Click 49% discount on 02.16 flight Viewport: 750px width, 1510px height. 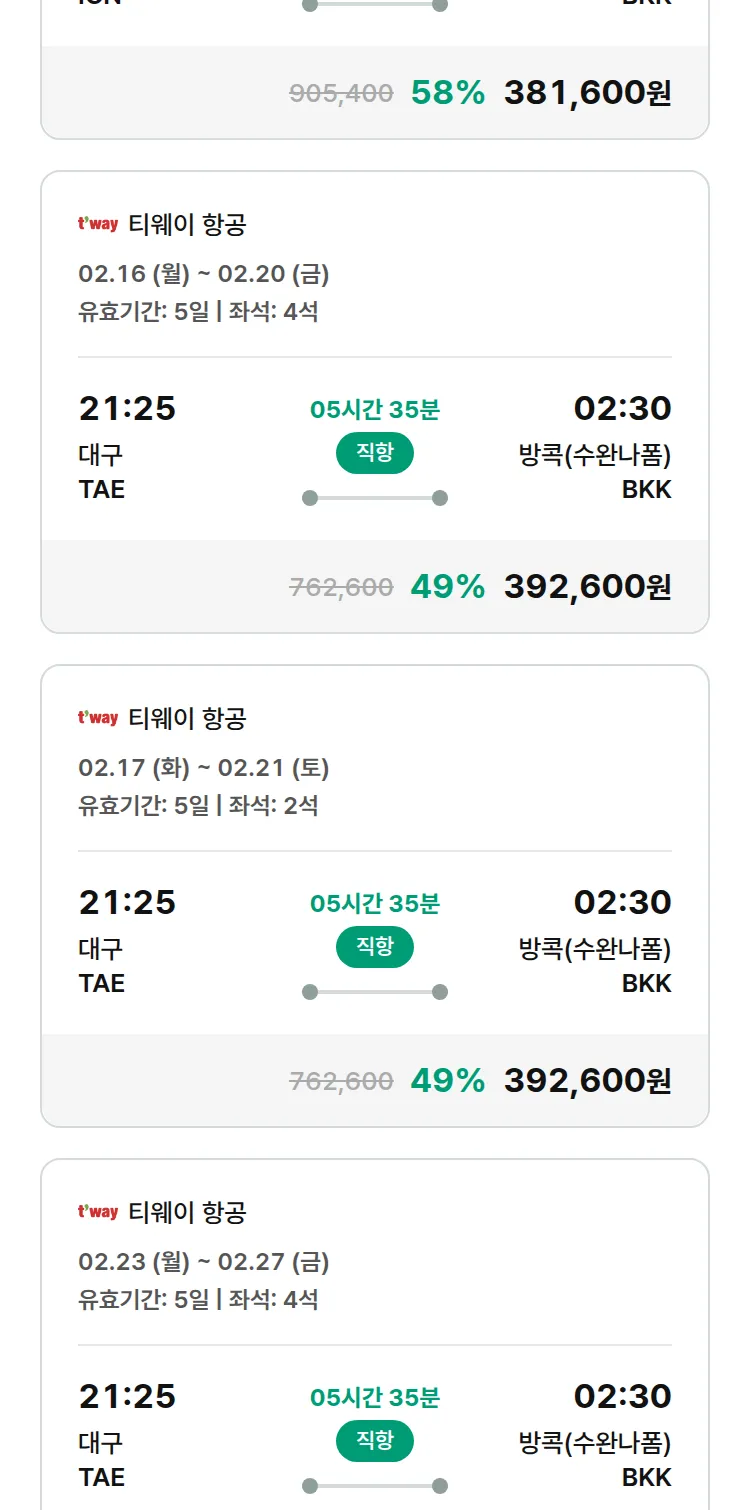(x=447, y=587)
